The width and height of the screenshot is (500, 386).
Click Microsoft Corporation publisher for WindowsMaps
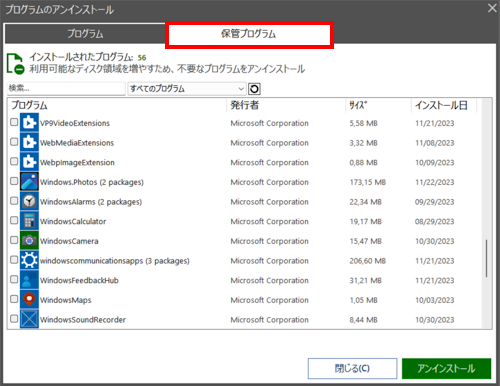click(269, 300)
